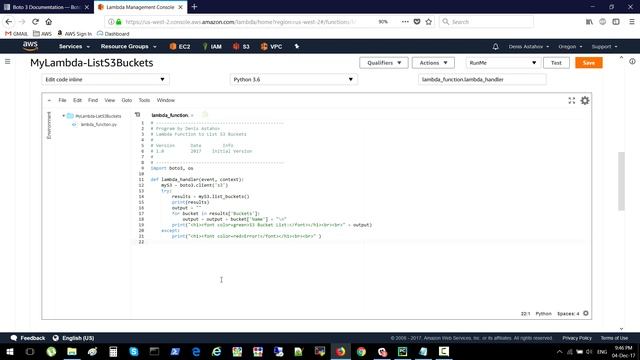Click the Test button
640x360 pixels.
(556, 63)
